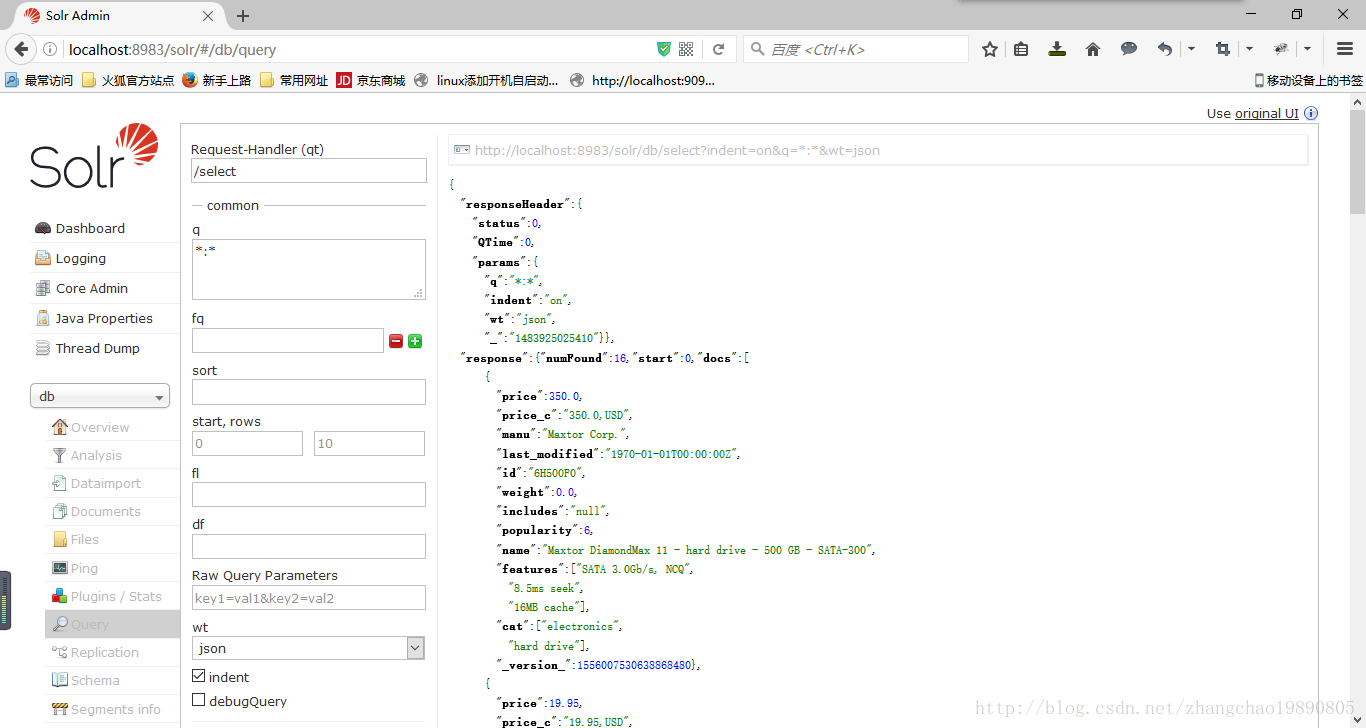Open browser chat bubble icon
The height and width of the screenshot is (728, 1366).
[x=1129, y=49]
